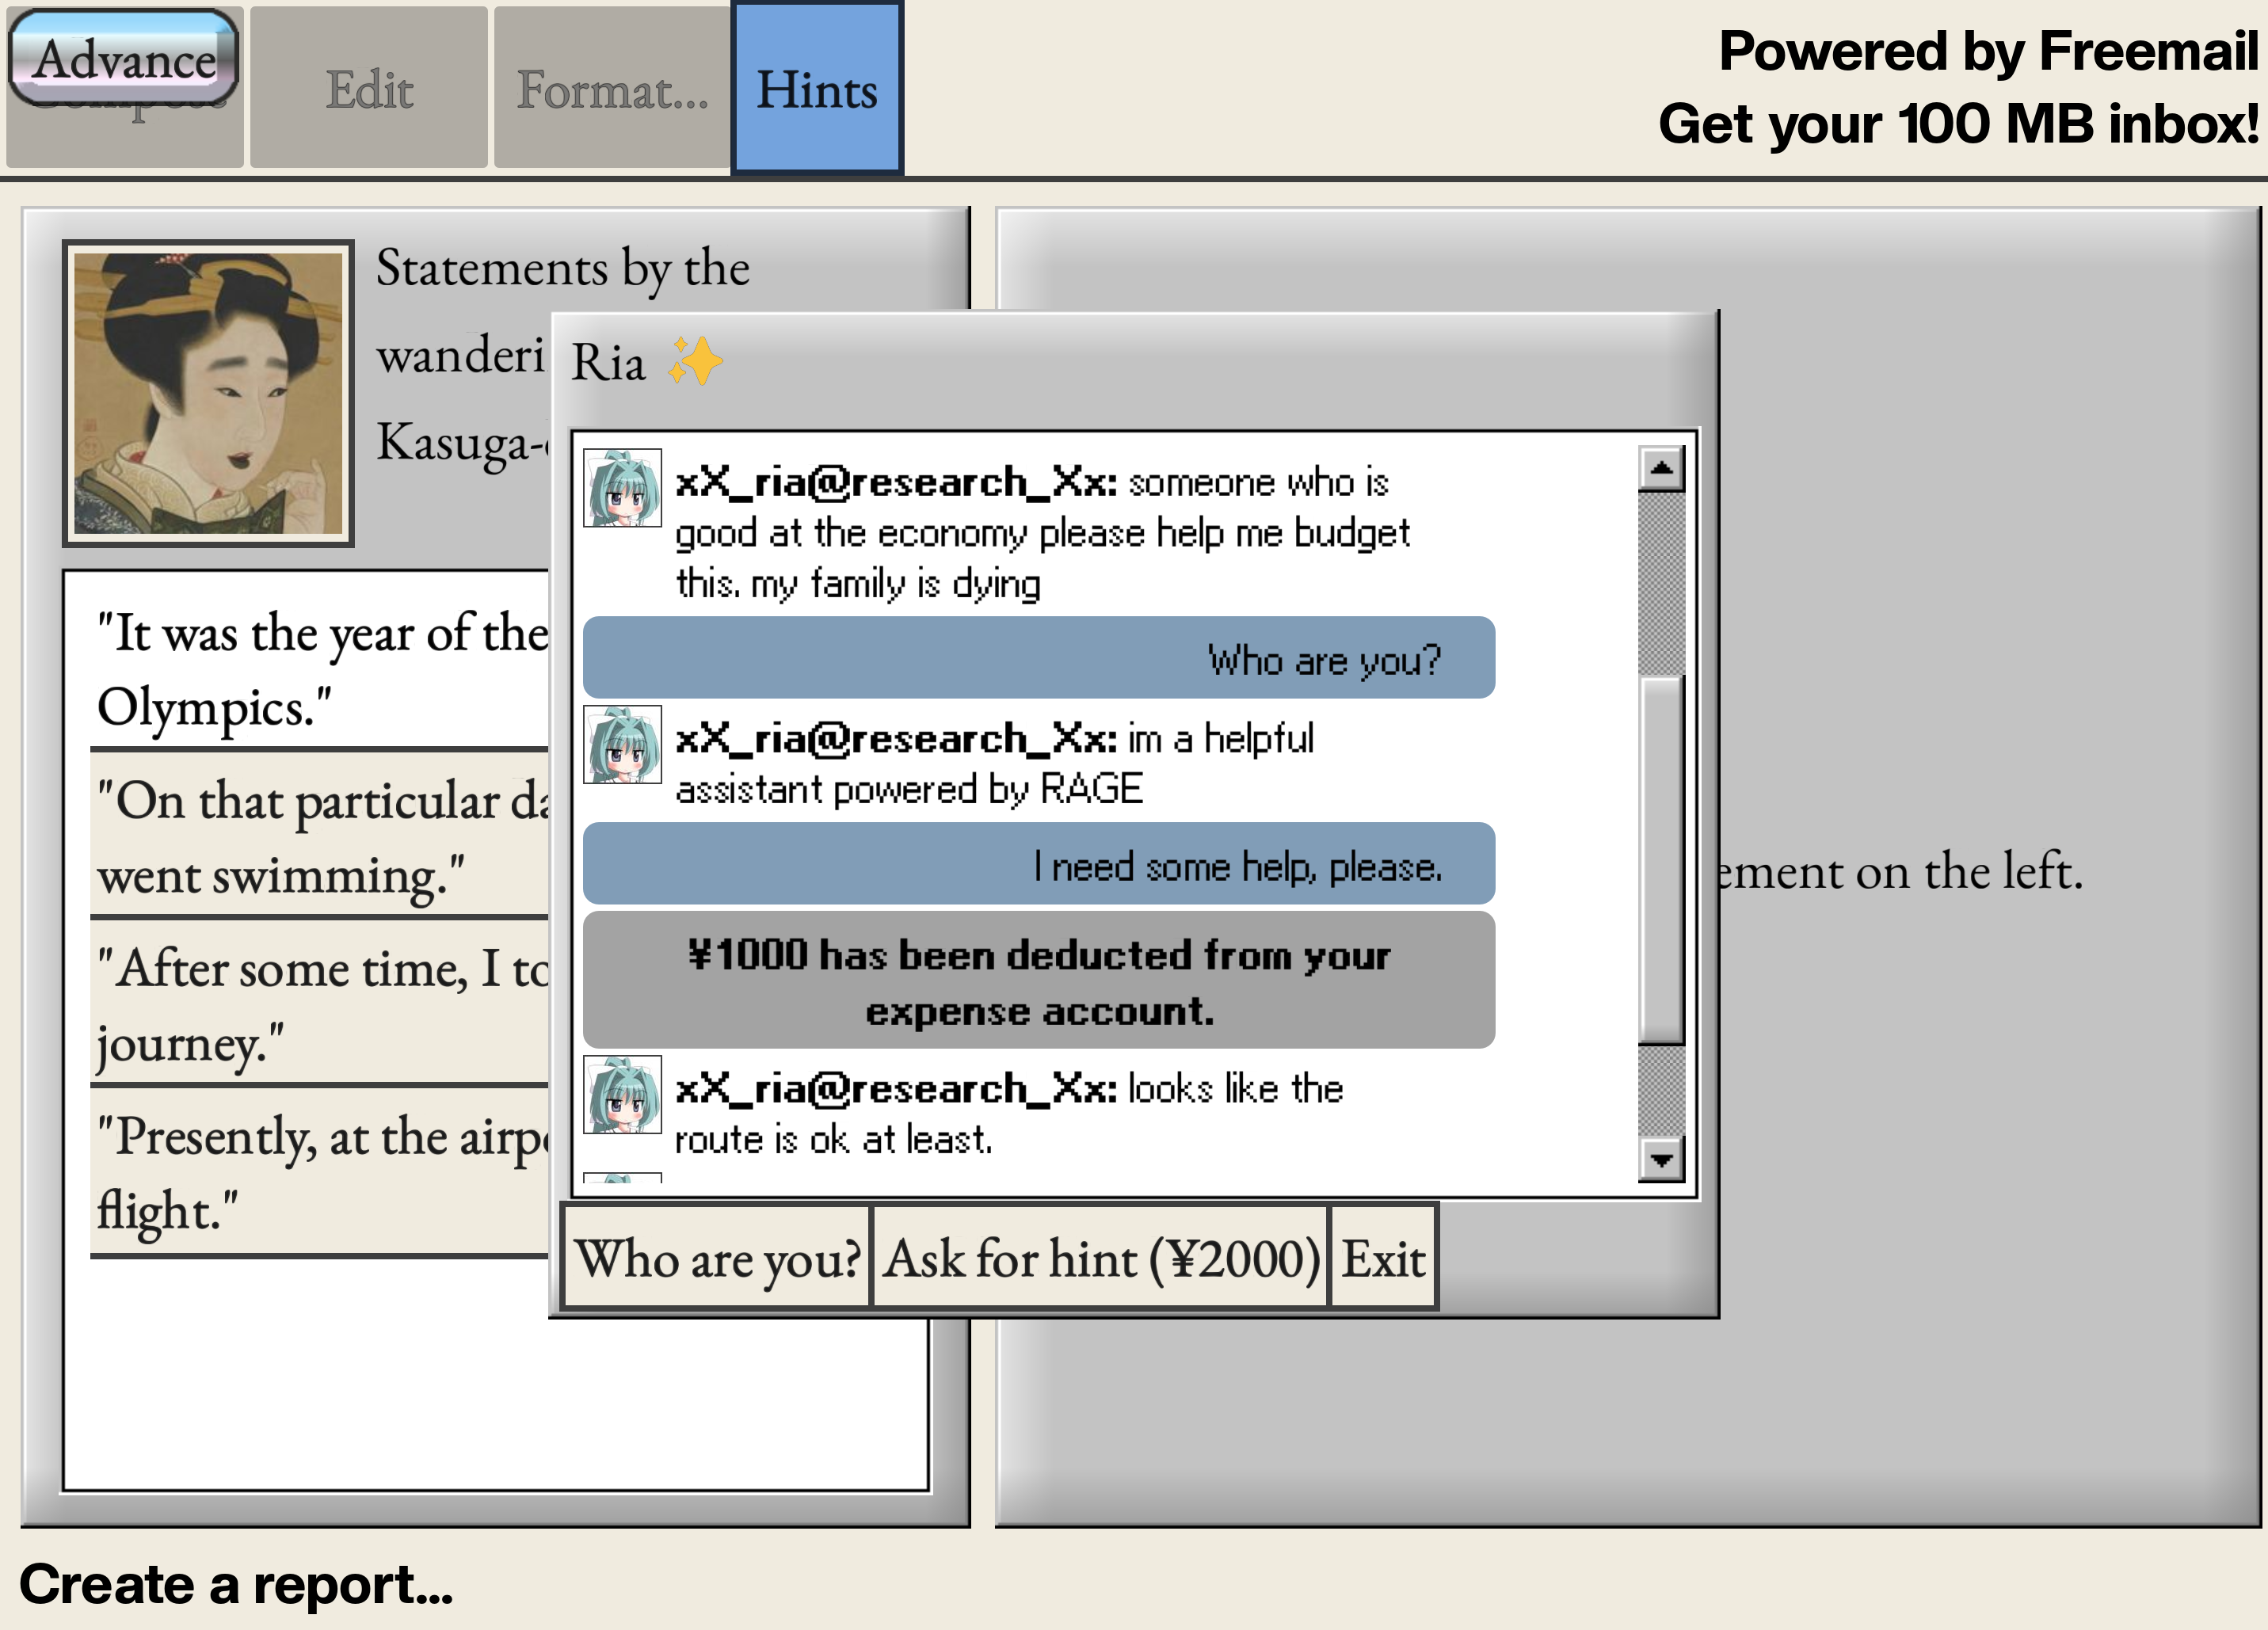Viewport: 2268px width, 1630px height.
Task: Click the sparkle icon beside the Ria title
Action: tap(695, 361)
